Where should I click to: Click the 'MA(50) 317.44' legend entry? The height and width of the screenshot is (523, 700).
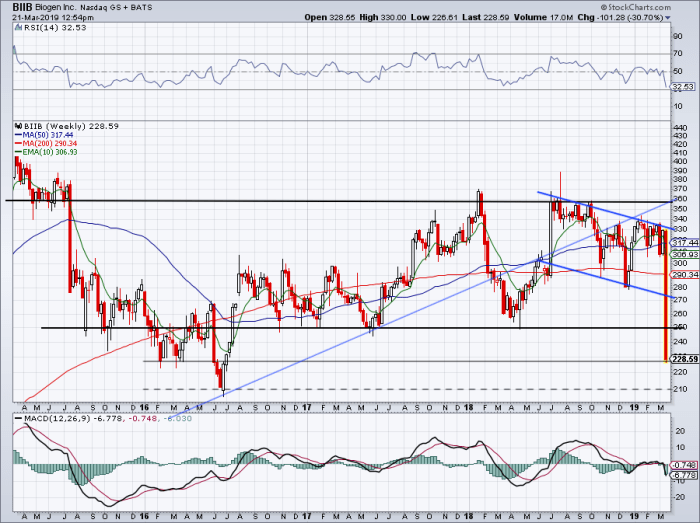44,135
